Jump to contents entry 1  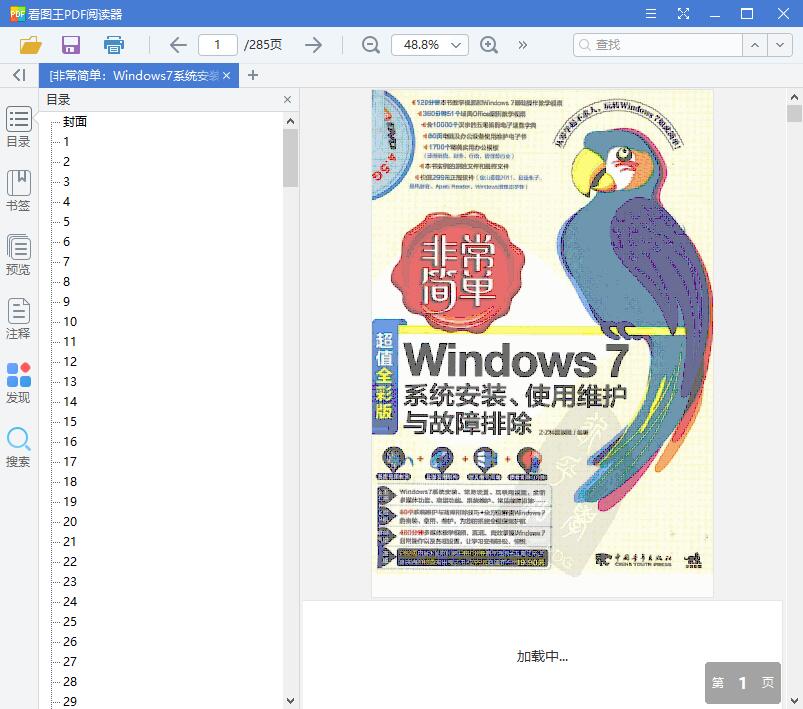pos(66,141)
